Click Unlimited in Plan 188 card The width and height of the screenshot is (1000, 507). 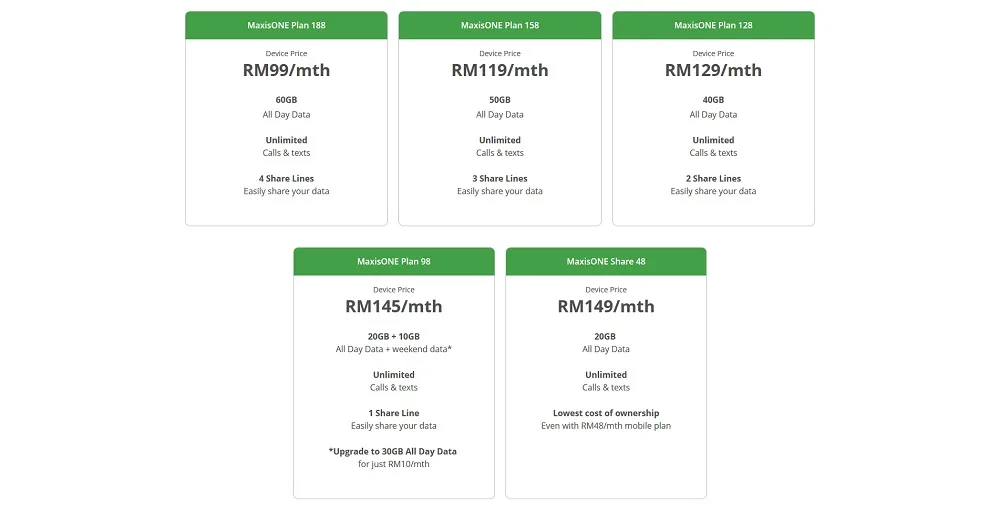point(286,140)
